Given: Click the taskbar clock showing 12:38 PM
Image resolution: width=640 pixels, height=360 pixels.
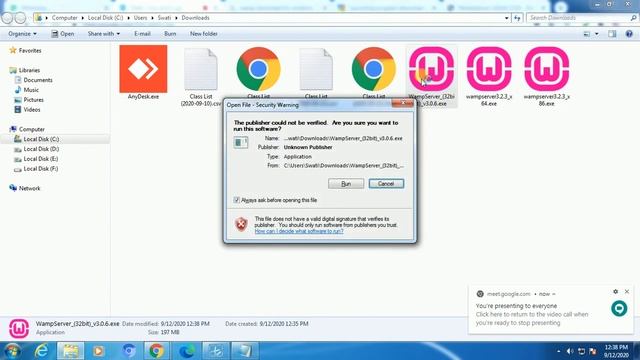Looking at the screenshot, I should pos(616,351).
